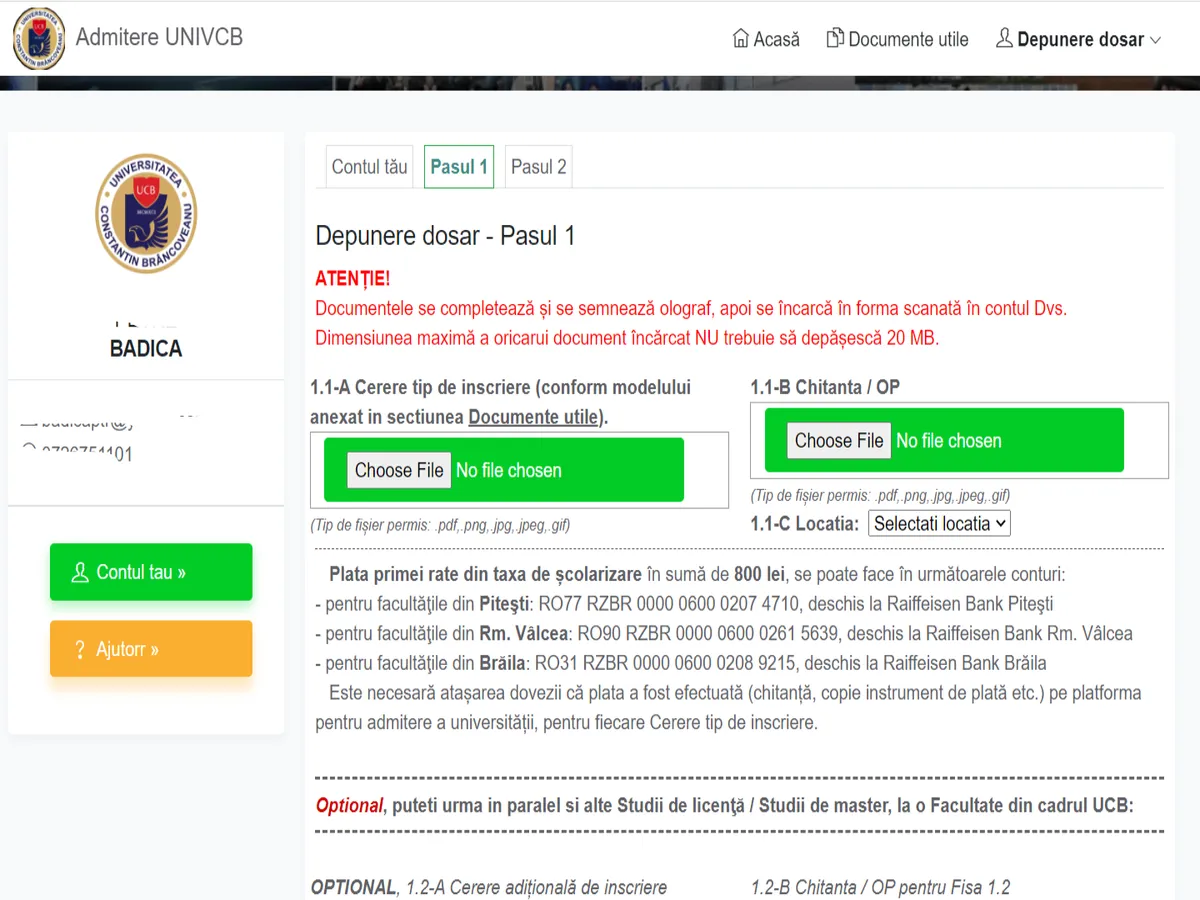This screenshot has width=1200, height=900.
Task: Click the BADICA name in sidebar
Action: pos(146,349)
